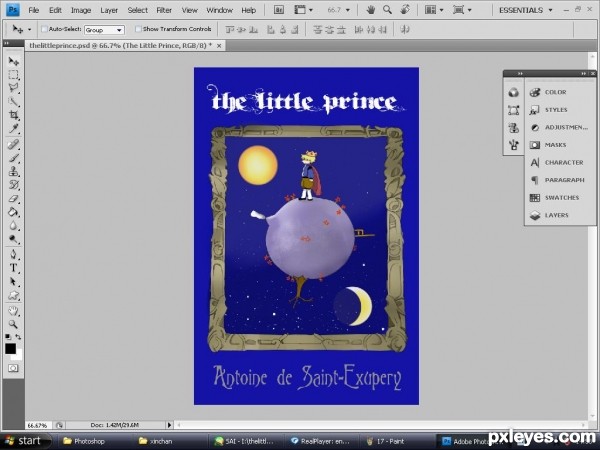Select the Hand tool in toolbox
Screen dimensions: 600x450
(x=13, y=311)
